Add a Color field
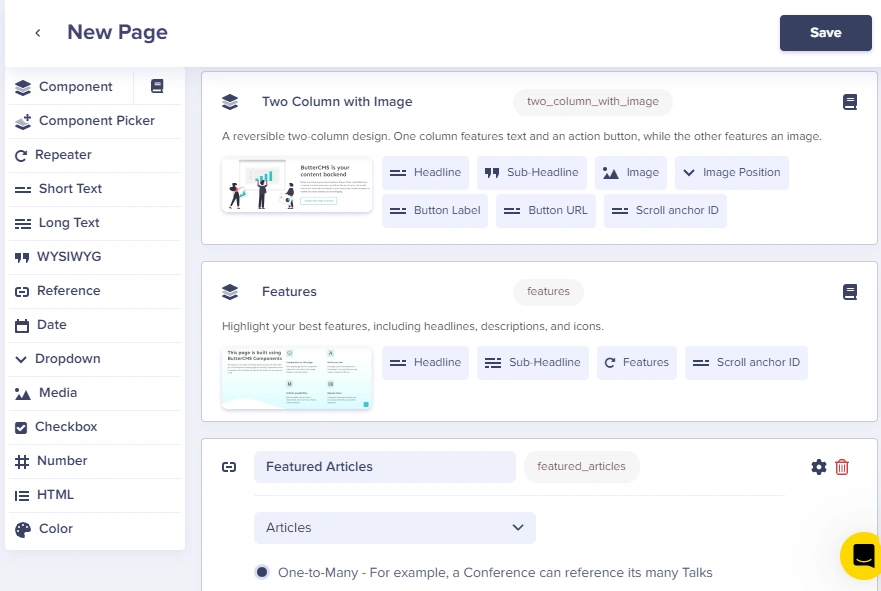The image size is (881, 591). coord(95,529)
